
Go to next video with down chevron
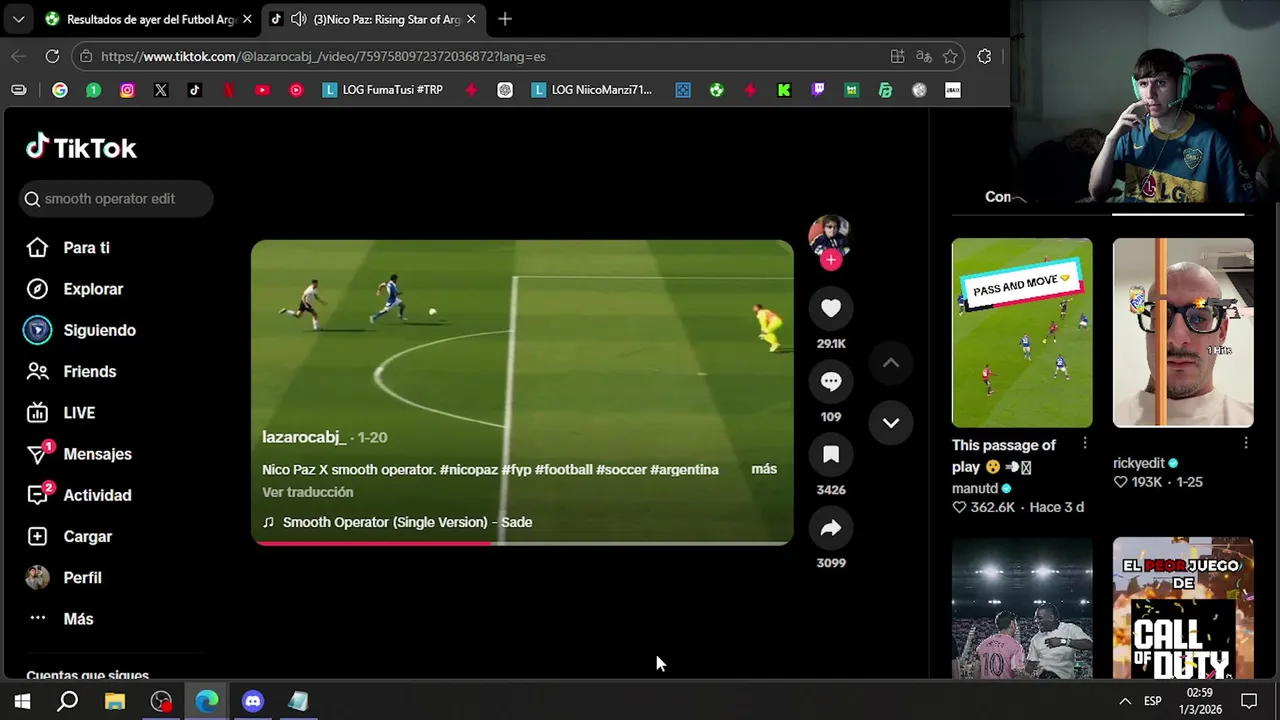tap(891, 423)
